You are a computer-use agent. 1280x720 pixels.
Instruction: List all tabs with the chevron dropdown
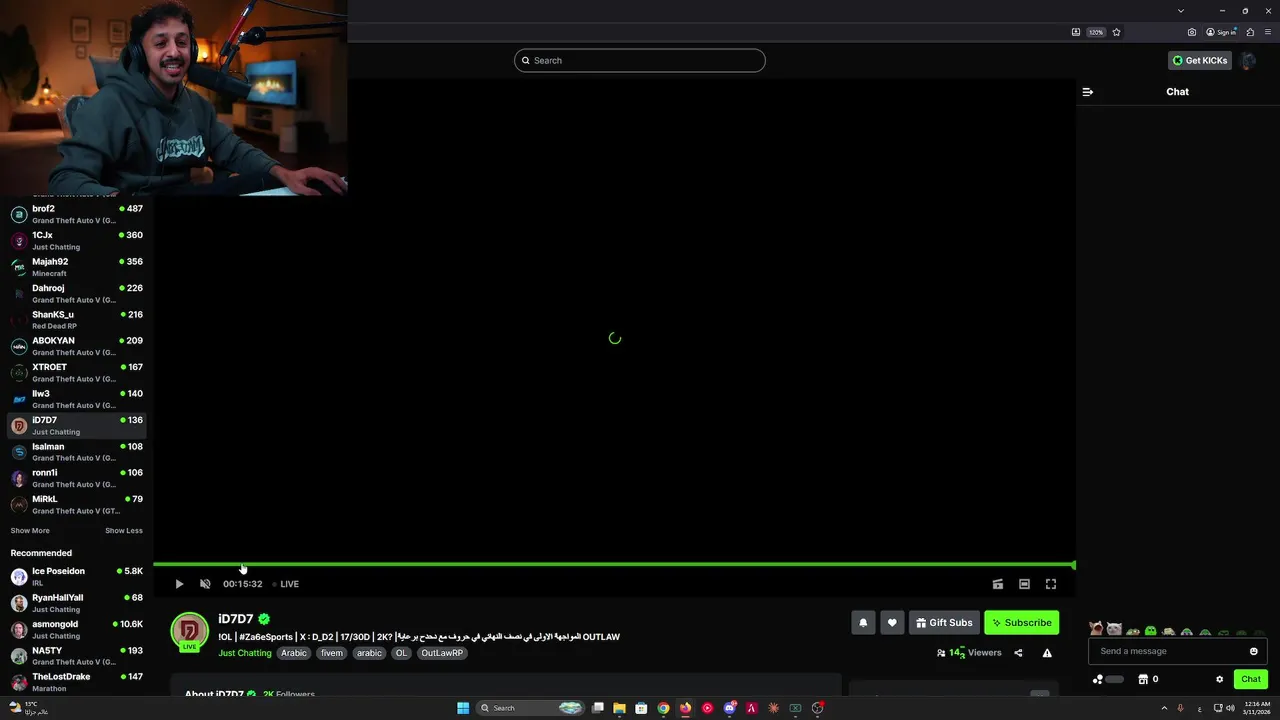1181,11
